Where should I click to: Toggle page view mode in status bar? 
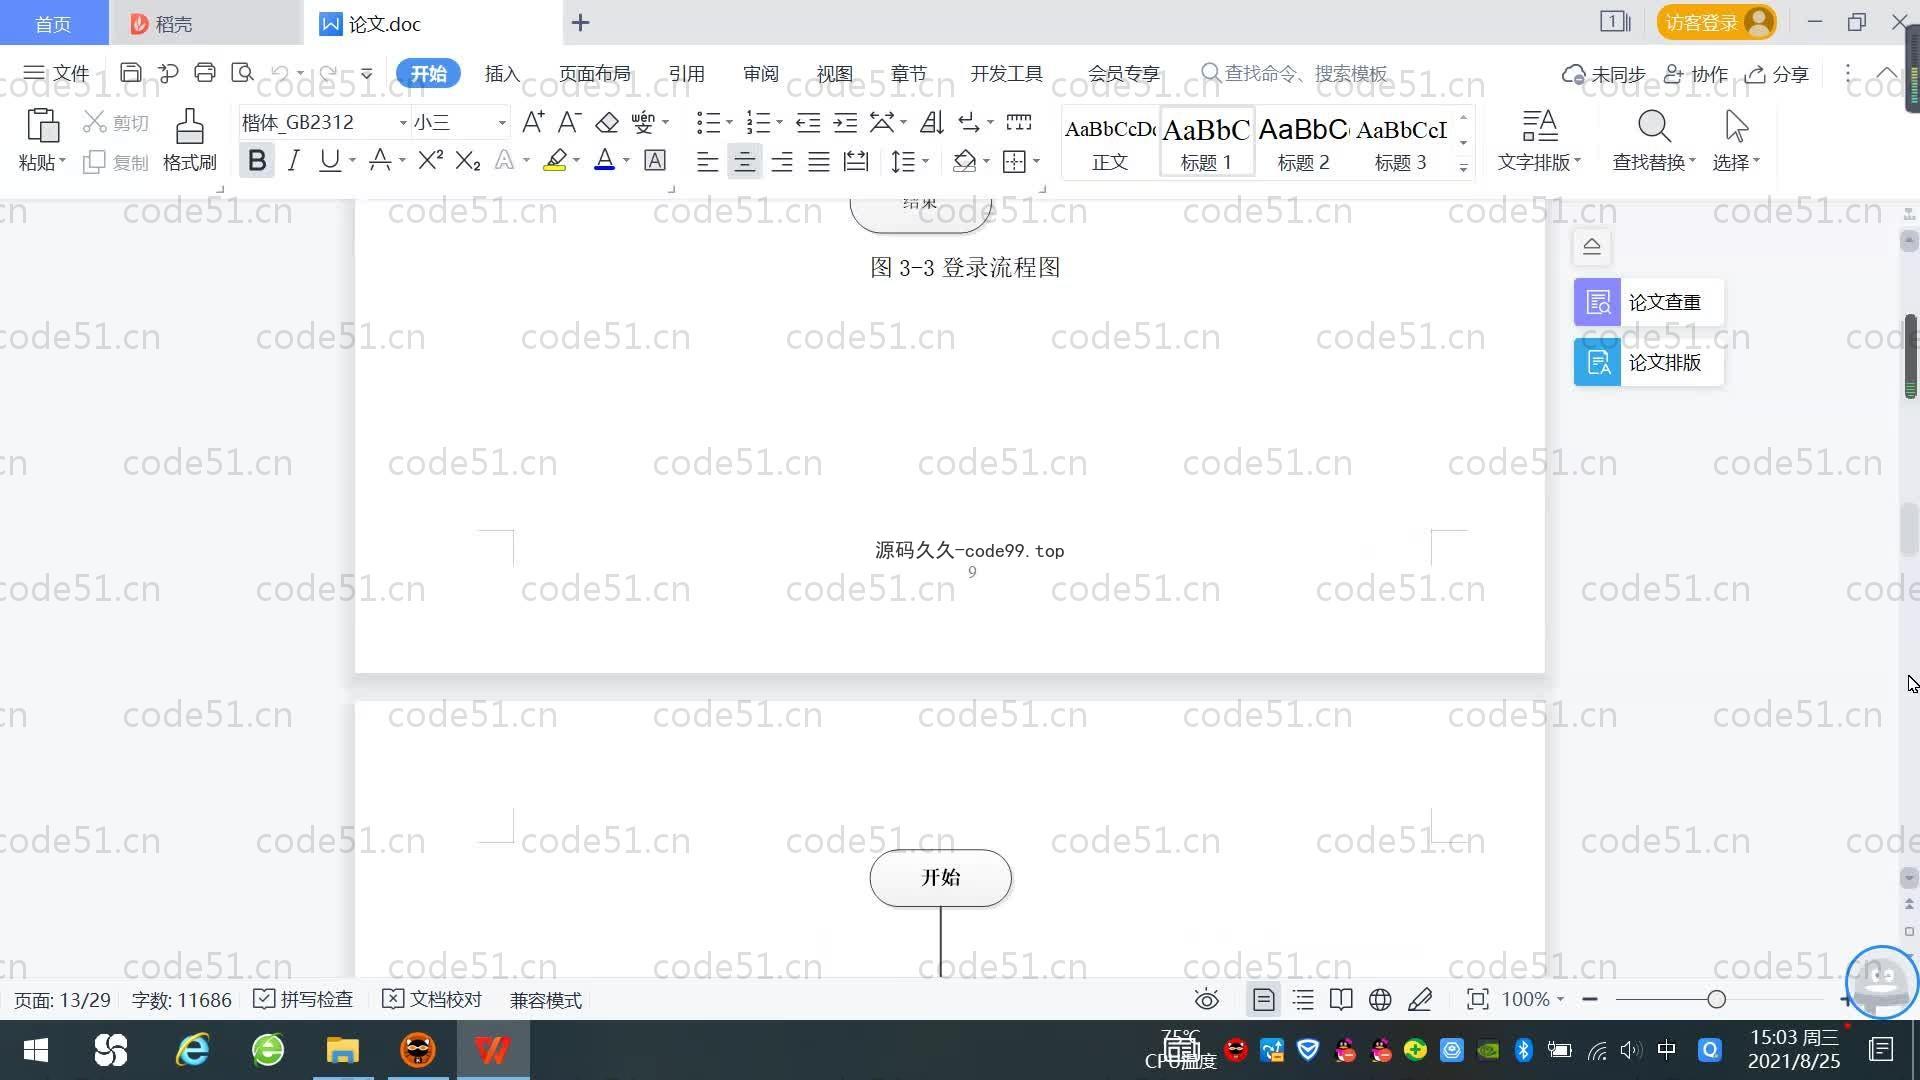1264,1000
